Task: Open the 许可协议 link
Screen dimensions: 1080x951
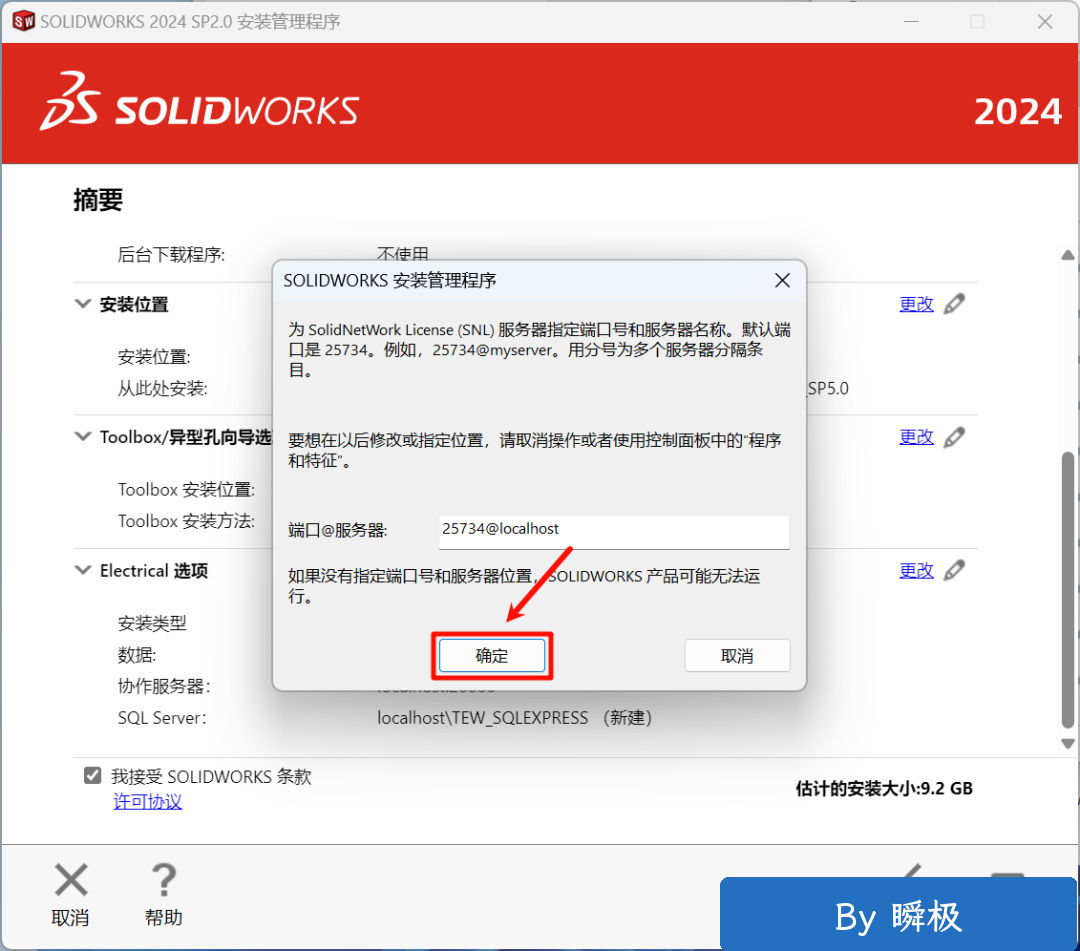Action: coord(148,802)
